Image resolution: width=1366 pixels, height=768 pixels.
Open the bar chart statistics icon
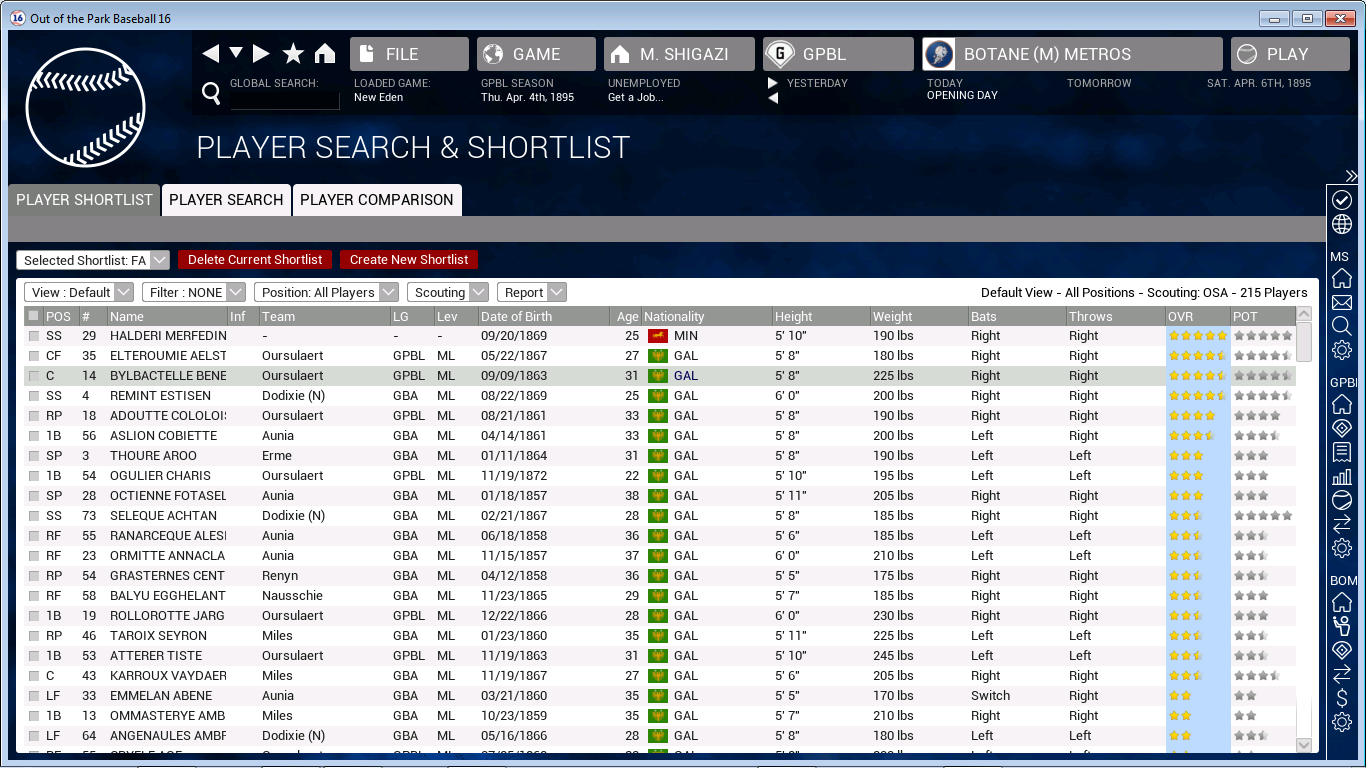tap(1342, 475)
